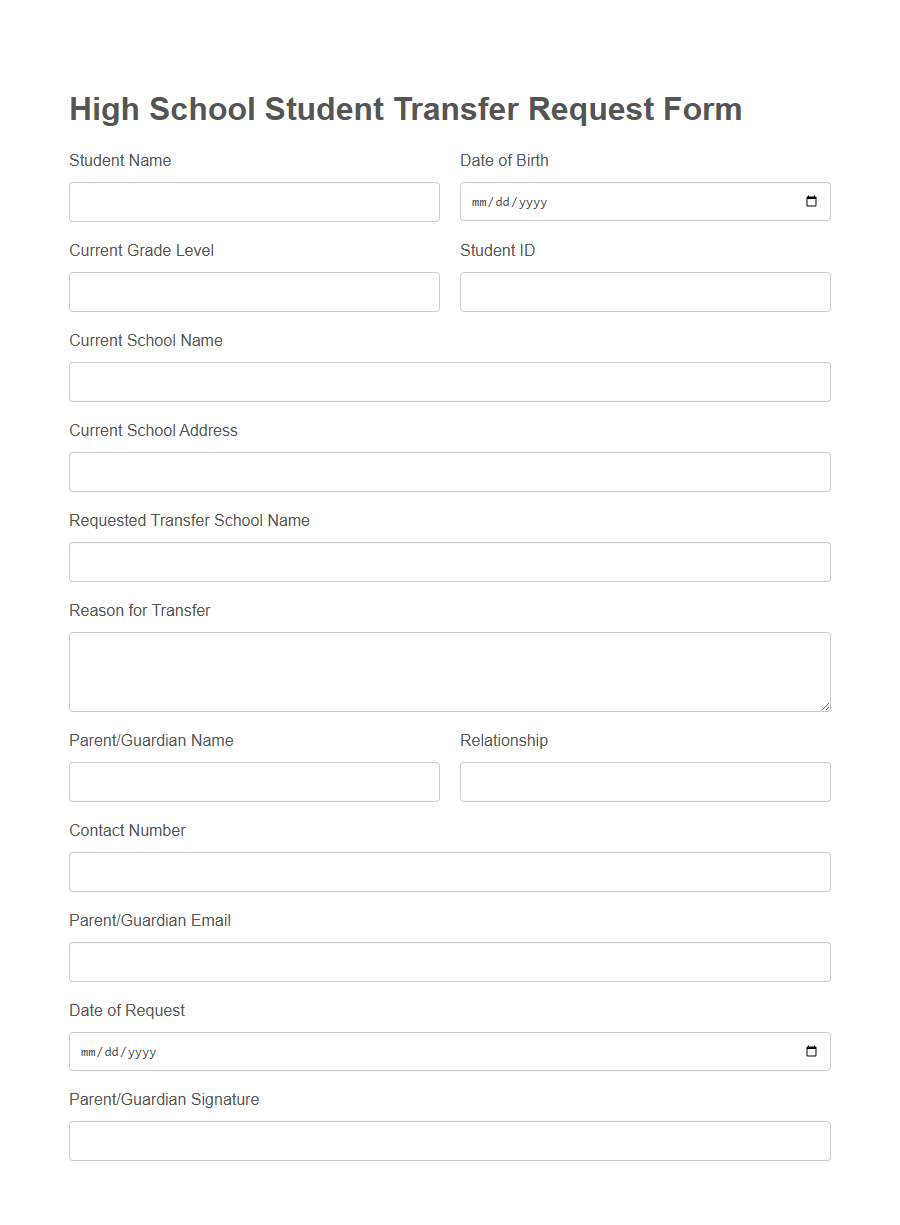Click inside the Current School Address box
Viewport: 900px width, 1225px height.
[x=449, y=471]
